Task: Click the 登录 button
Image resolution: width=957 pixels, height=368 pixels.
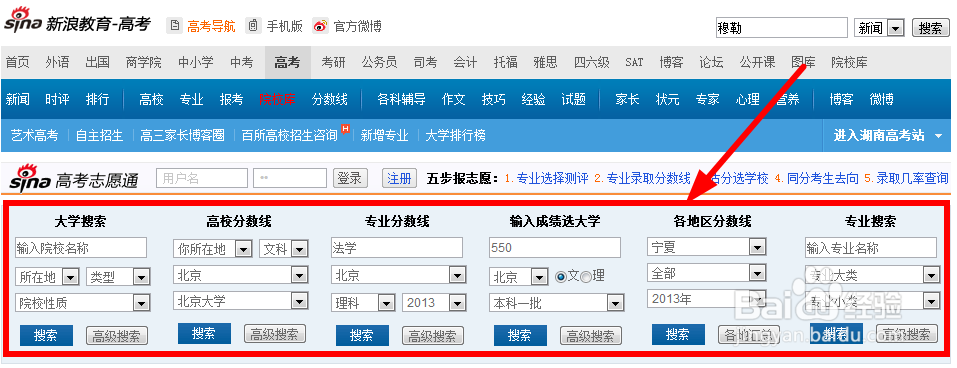Action: click(x=350, y=178)
